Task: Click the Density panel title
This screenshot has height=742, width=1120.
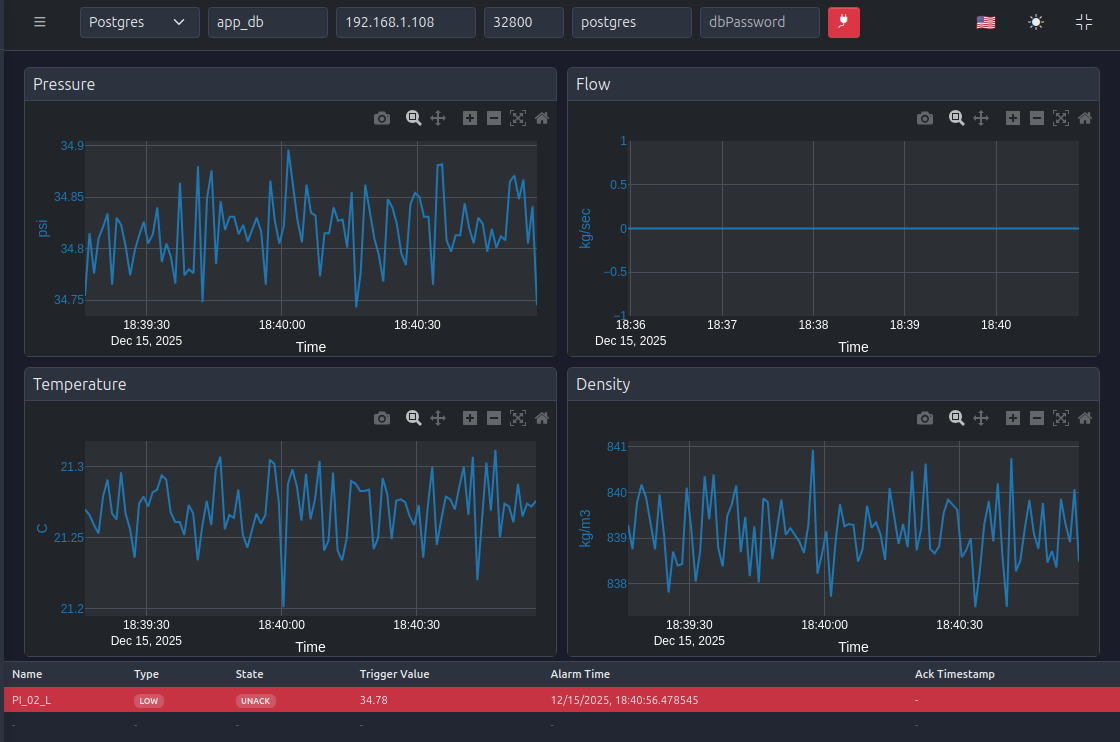Action: (603, 384)
